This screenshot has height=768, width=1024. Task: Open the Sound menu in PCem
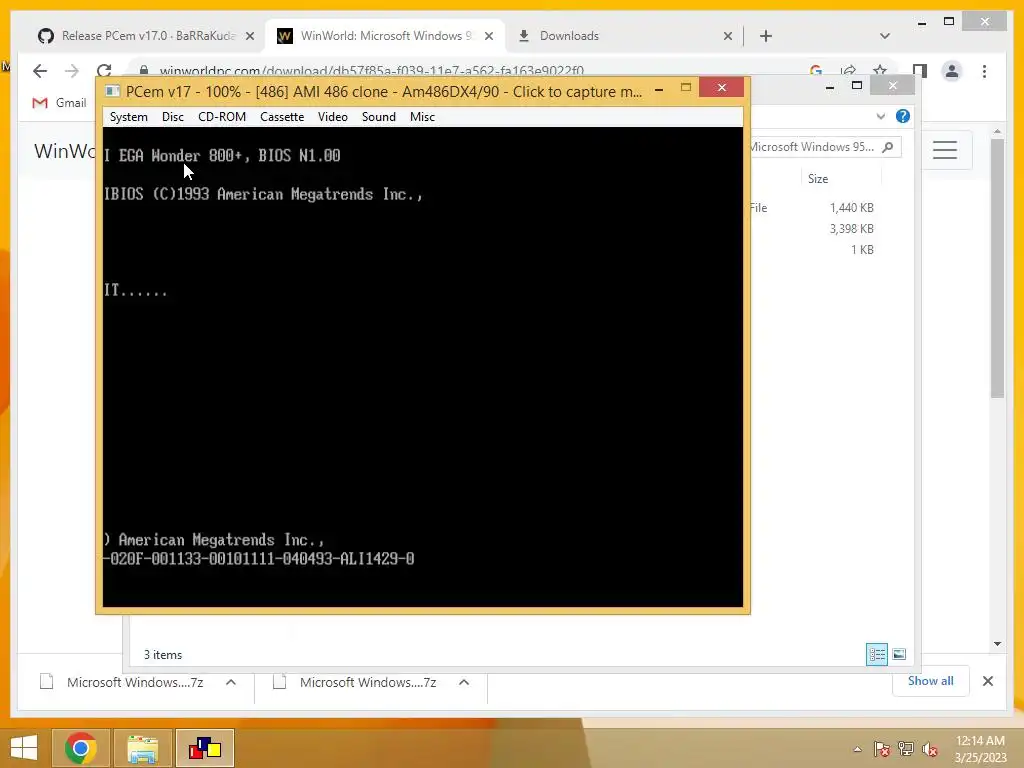[379, 117]
